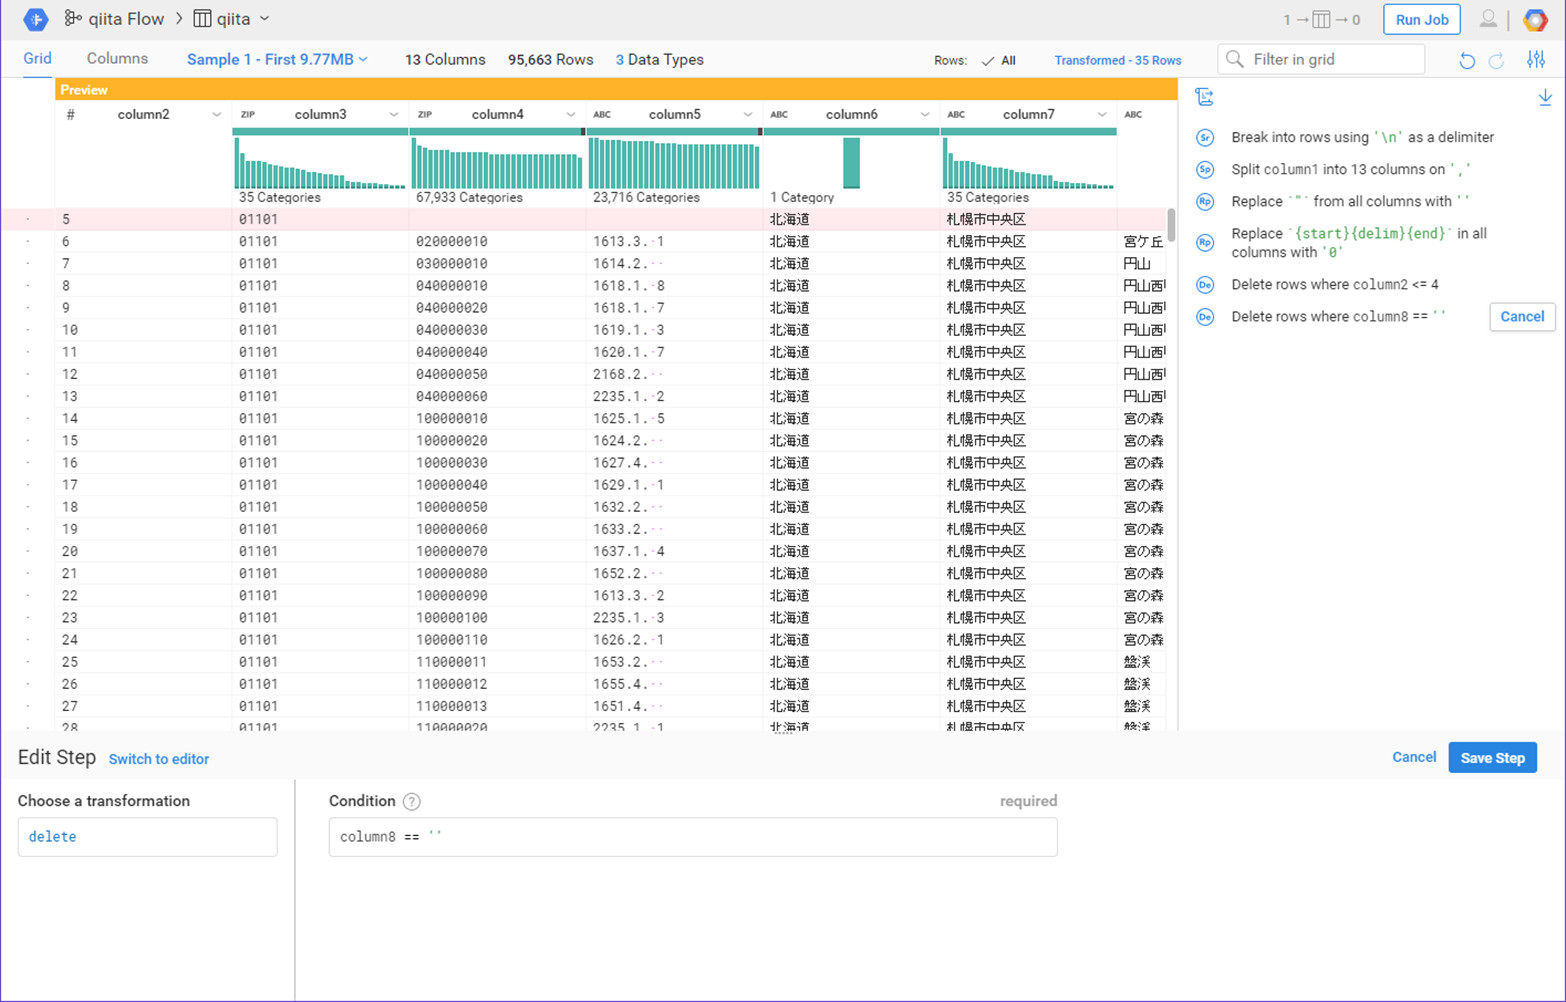Image resolution: width=1566 pixels, height=1002 pixels.
Task: Click the Save Step button
Action: click(1491, 758)
